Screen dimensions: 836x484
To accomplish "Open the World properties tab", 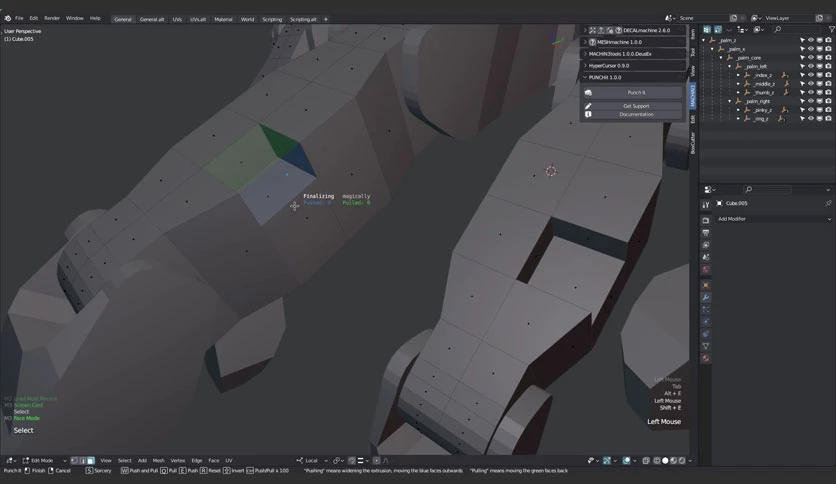I will [705, 269].
